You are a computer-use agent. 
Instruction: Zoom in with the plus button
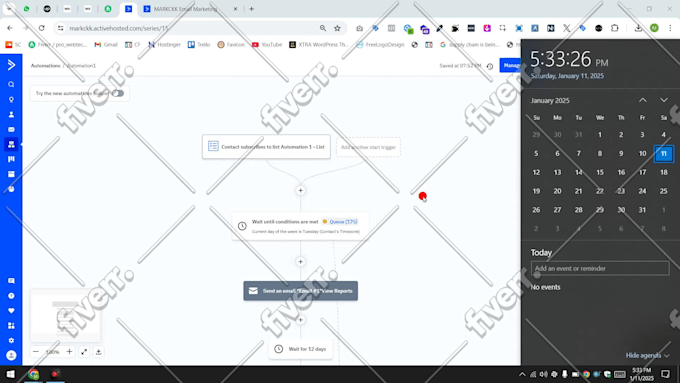(x=69, y=352)
